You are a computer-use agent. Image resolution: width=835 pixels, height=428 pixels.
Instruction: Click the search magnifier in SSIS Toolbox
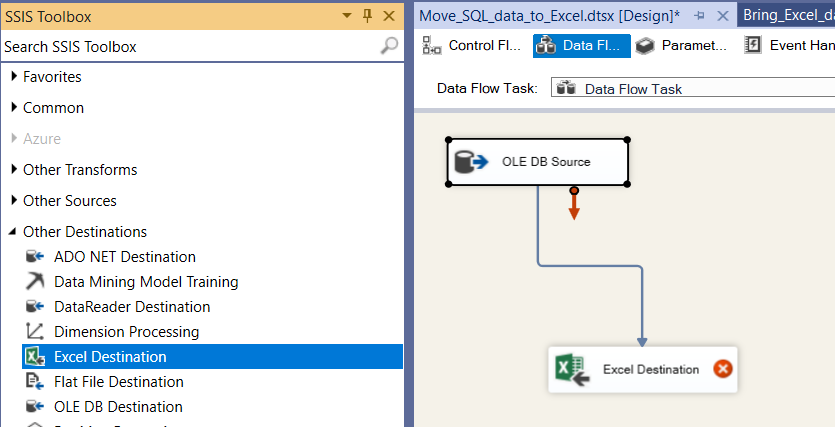389,46
